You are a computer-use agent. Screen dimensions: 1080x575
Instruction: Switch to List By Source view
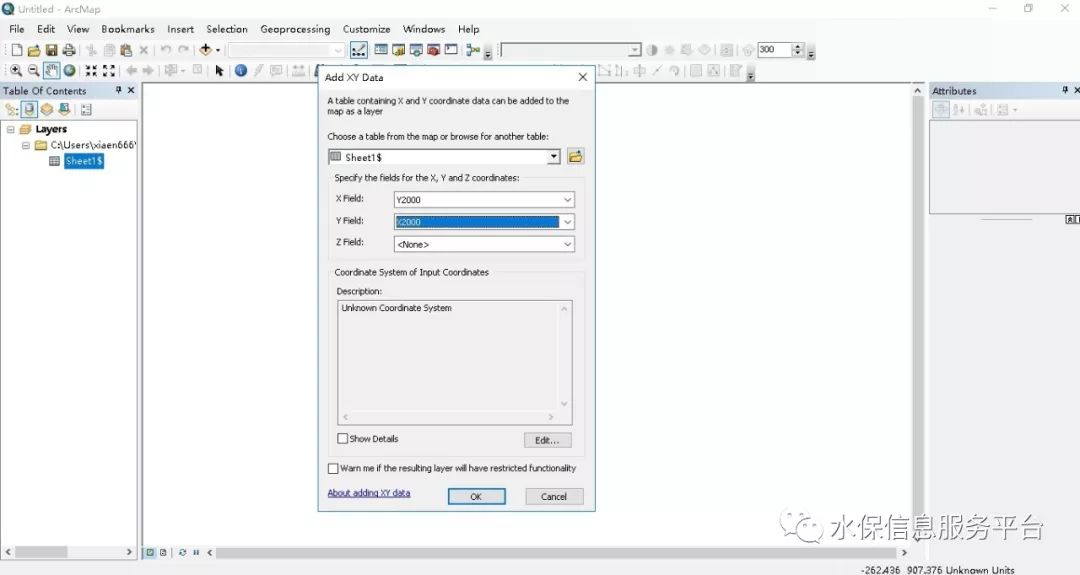tap(29, 109)
